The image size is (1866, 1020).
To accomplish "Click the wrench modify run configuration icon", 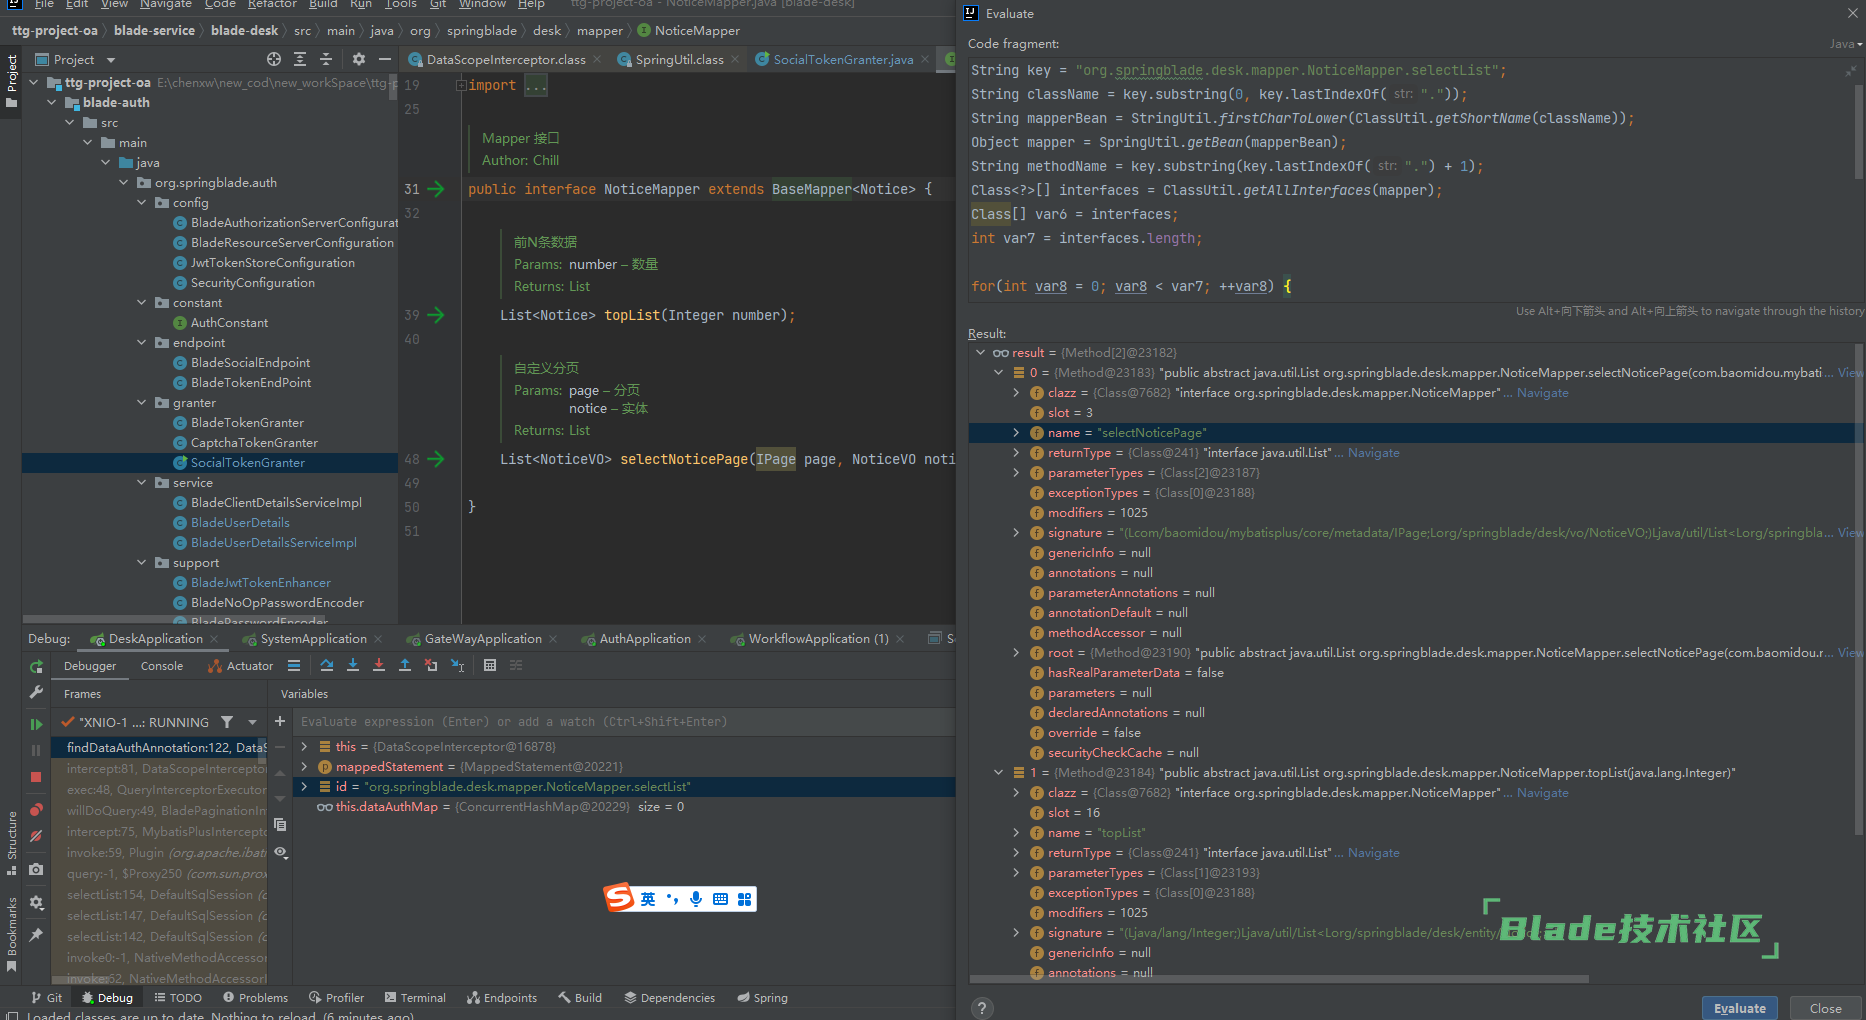I will (36, 692).
